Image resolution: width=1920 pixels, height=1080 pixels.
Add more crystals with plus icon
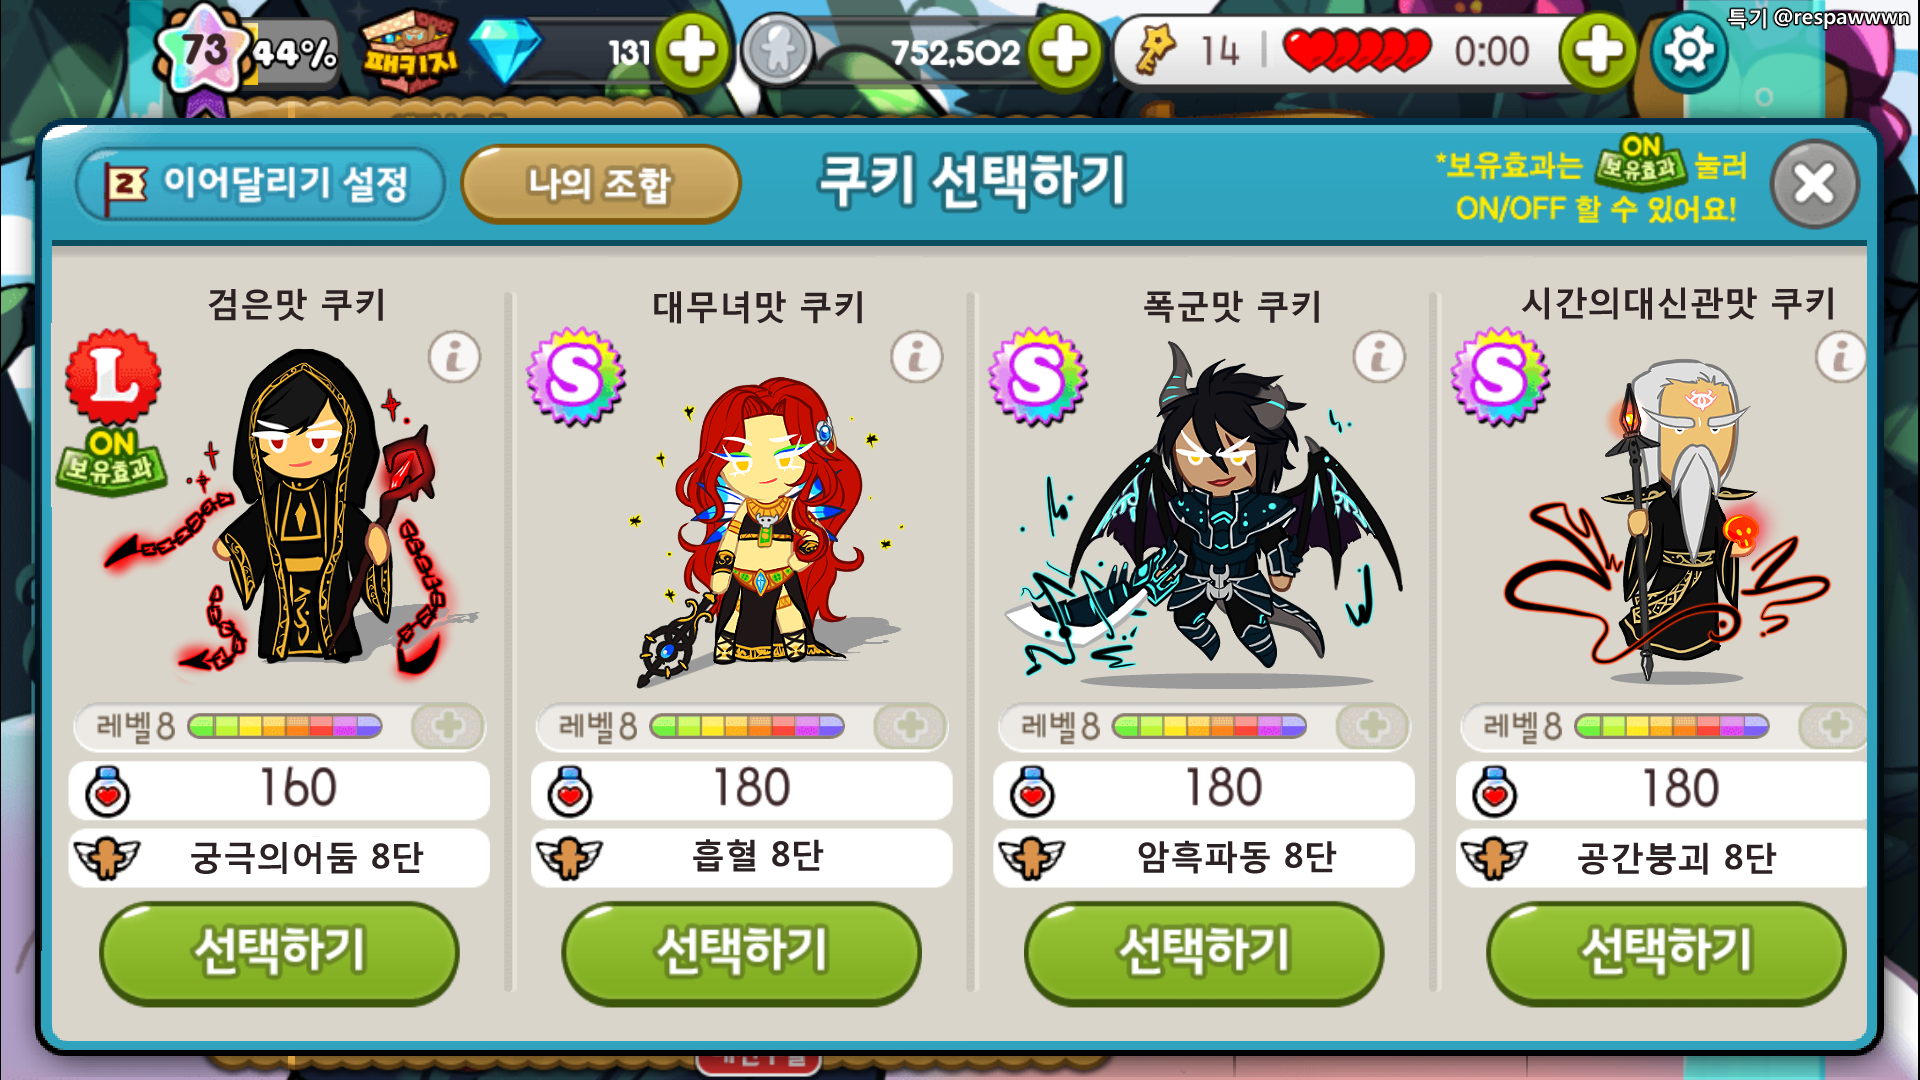pyautogui.click(x=692, y=51)
